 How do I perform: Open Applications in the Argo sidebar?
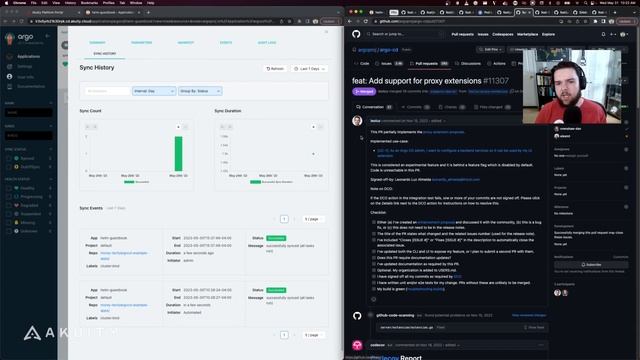click(29, 56)
